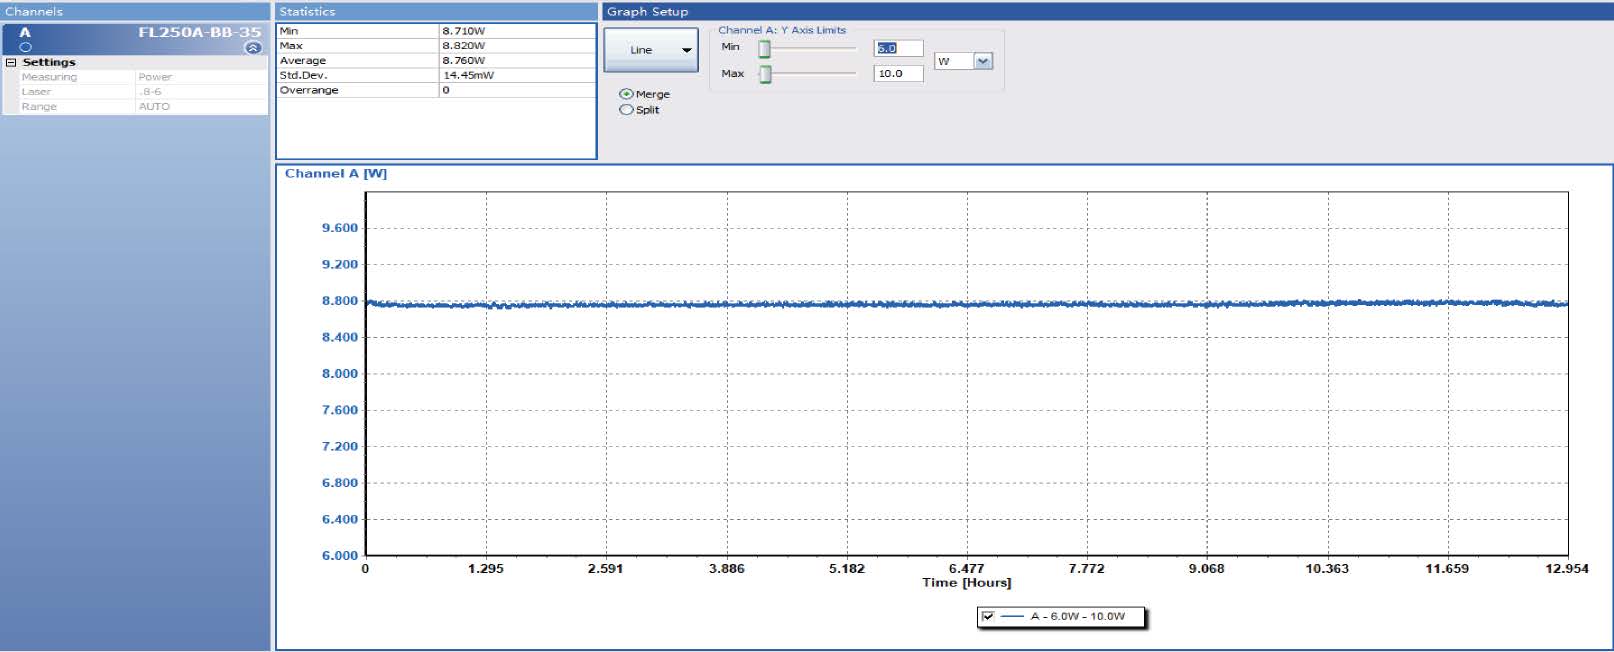This screenshot has height=652, width=1614.
Task: Select the Measuring Power setting row
Action: 135,77
